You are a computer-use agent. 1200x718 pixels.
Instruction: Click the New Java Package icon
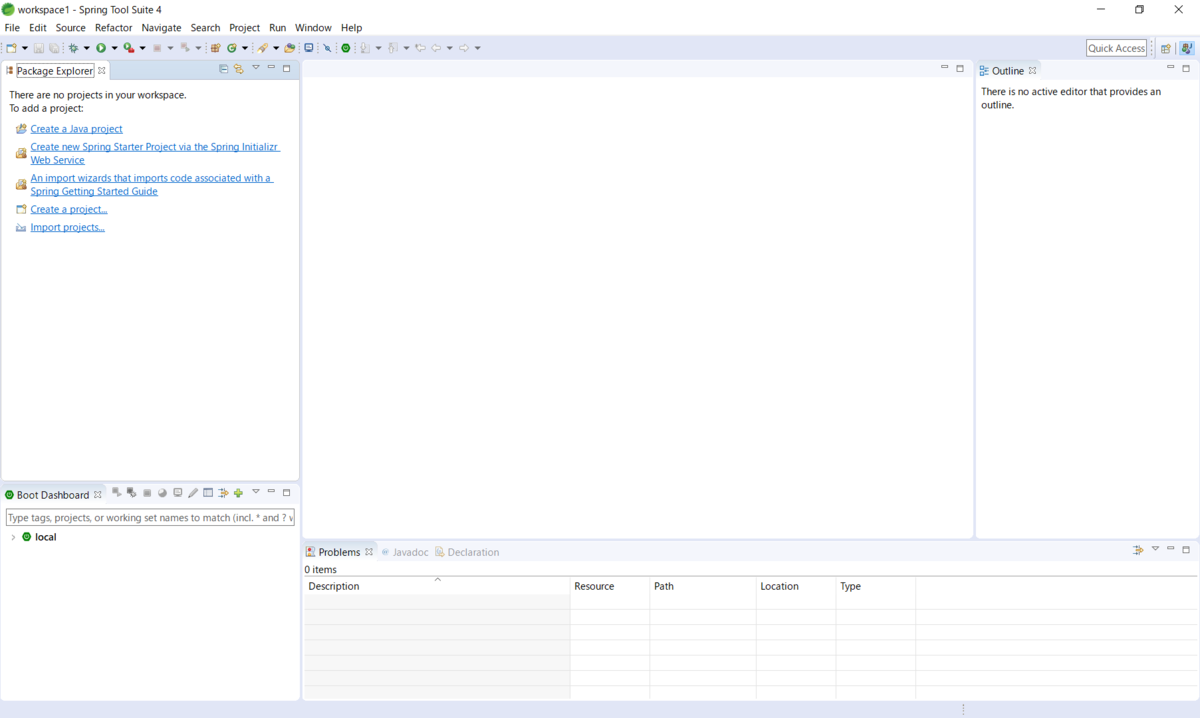215,48
